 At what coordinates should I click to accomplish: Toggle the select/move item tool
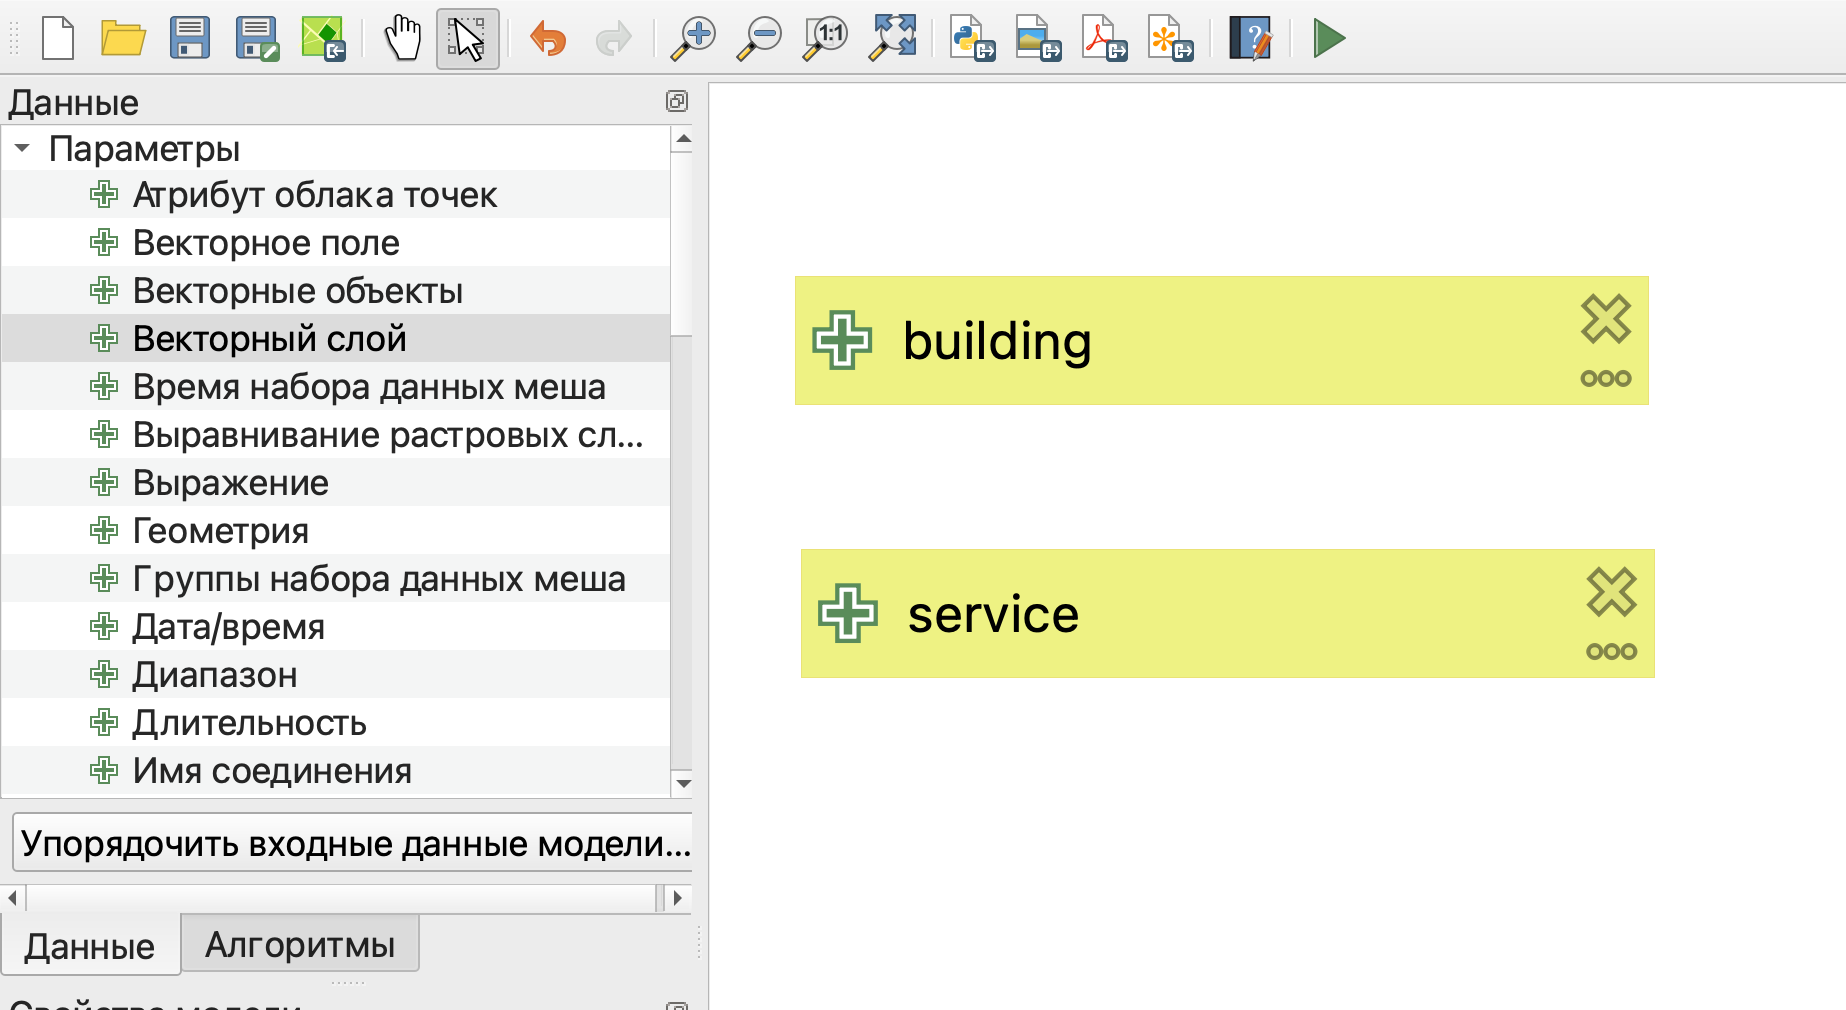point(467,39)
